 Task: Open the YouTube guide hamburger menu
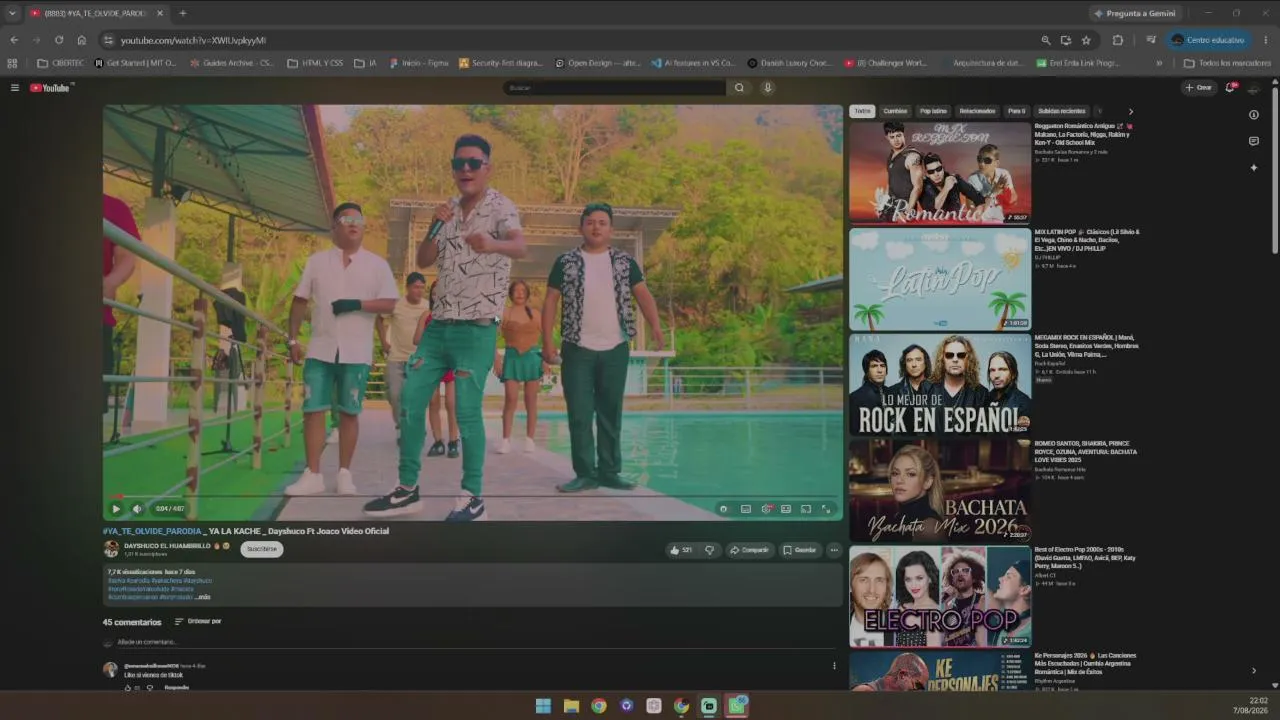tap(15, 88)
